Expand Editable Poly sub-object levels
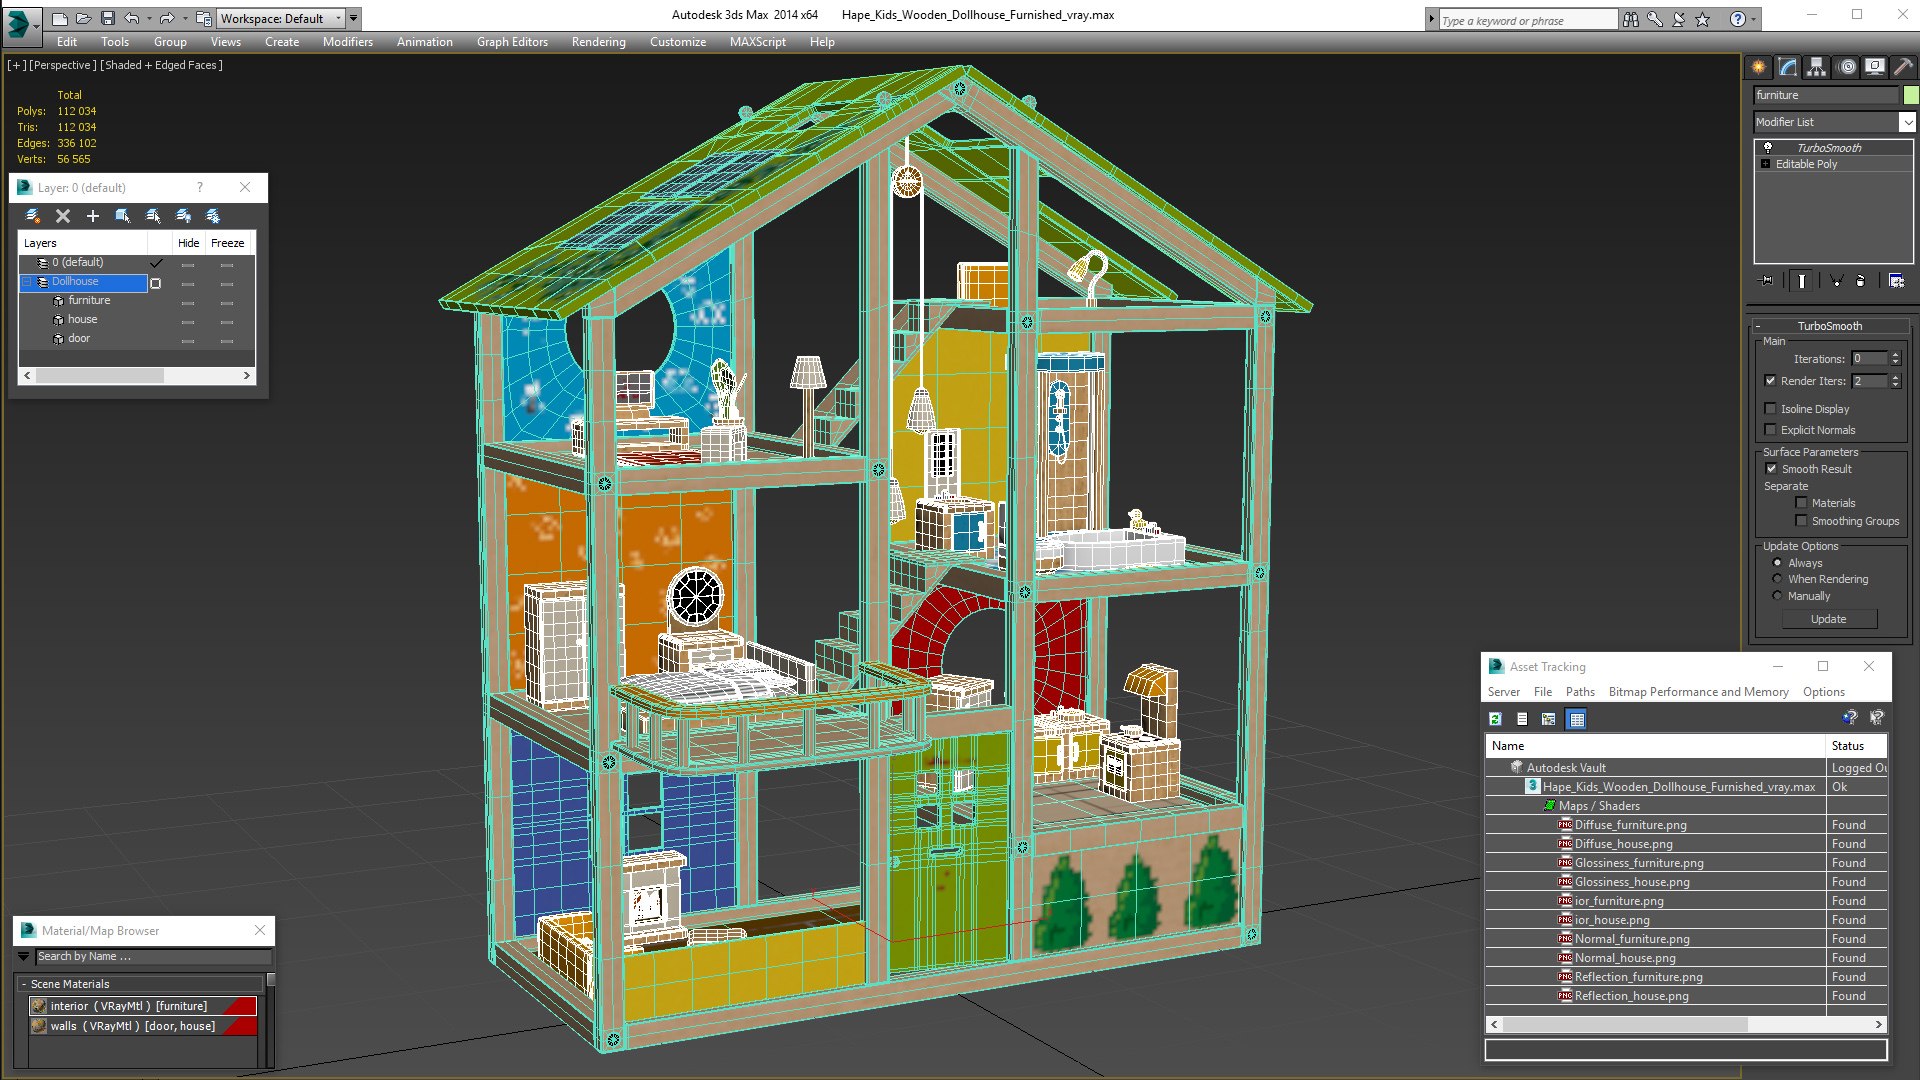Screen dimensions: 1920x1080 tap(1766, 164)
